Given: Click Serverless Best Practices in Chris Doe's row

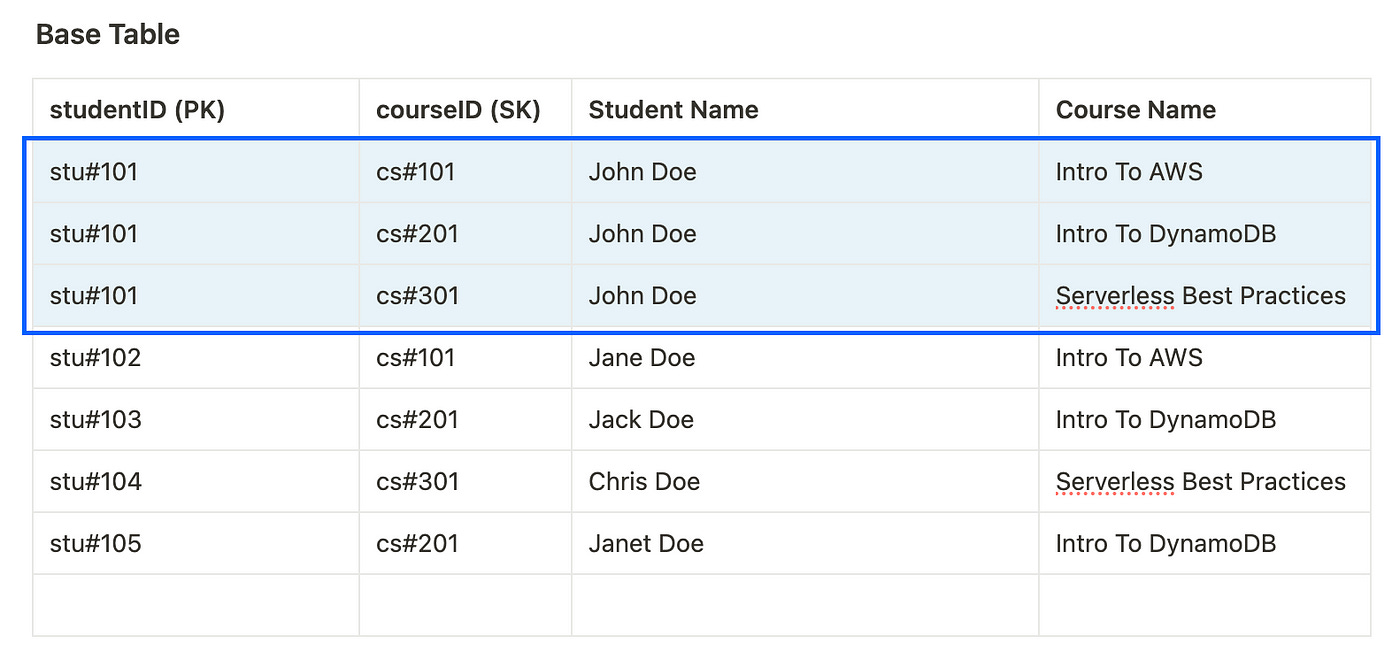Looking at the screenshot, I should click(1200, 482).
